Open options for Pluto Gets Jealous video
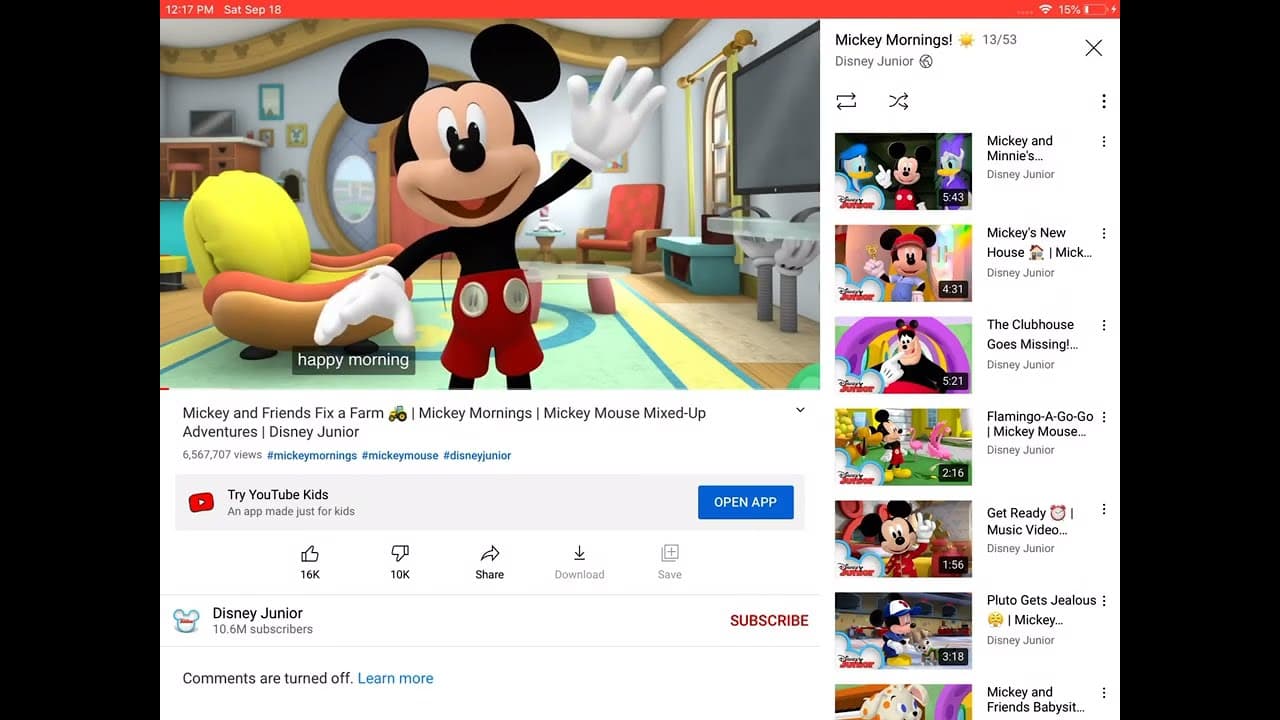Viewport: 1280px width, 720px height. [x=1104, y=601]
